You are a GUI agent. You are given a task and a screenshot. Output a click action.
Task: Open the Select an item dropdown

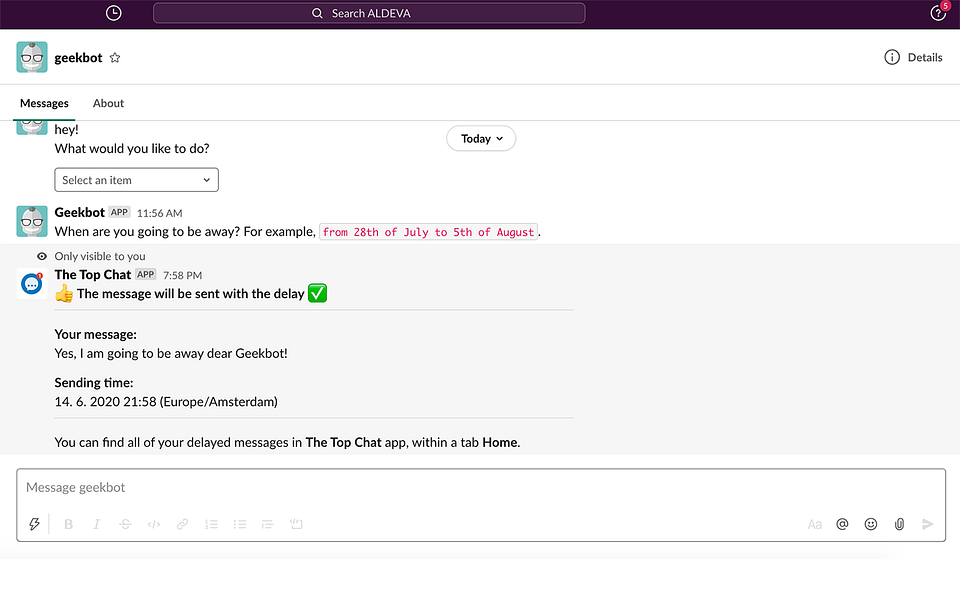coord(136,179)
